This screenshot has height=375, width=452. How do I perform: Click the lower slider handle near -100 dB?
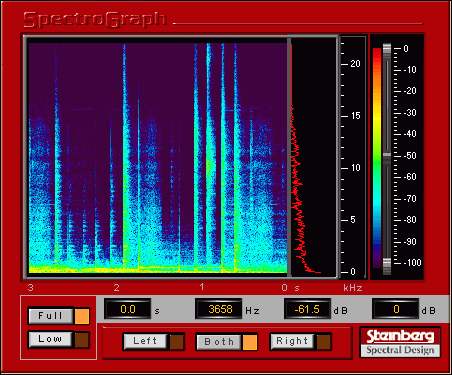click(387, 266)
